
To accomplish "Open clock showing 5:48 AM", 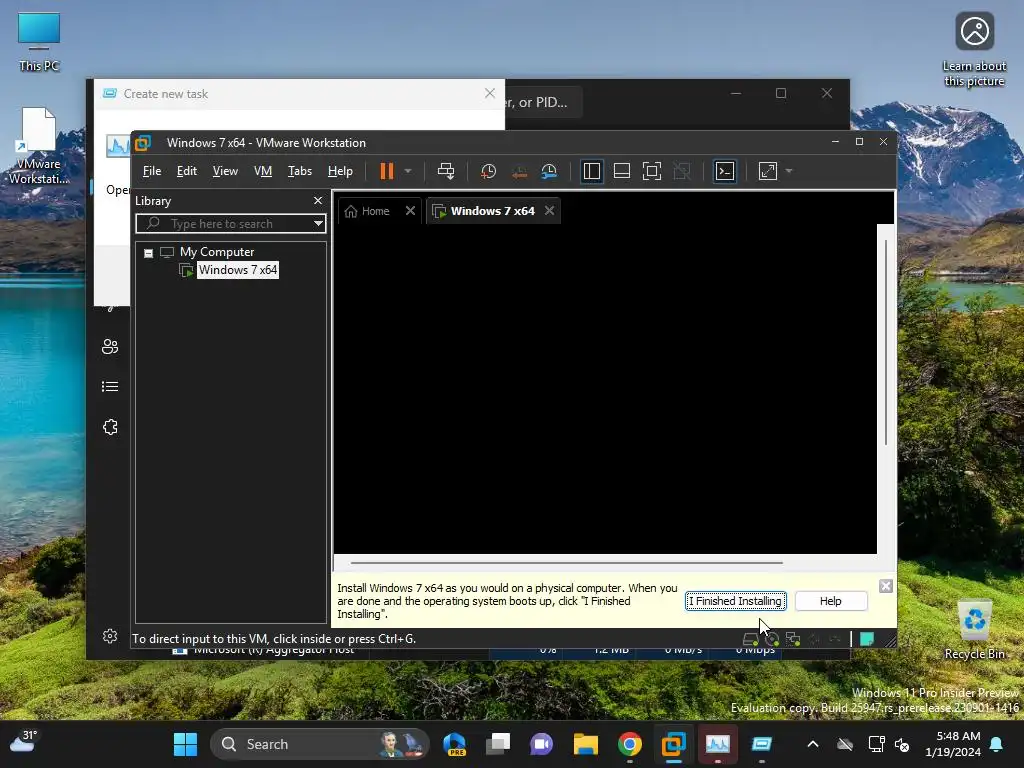I will pyautogui.click(x=953, y=744).
